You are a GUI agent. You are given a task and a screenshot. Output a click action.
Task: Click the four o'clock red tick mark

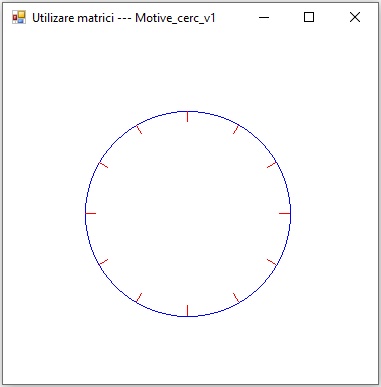[272, 262]
